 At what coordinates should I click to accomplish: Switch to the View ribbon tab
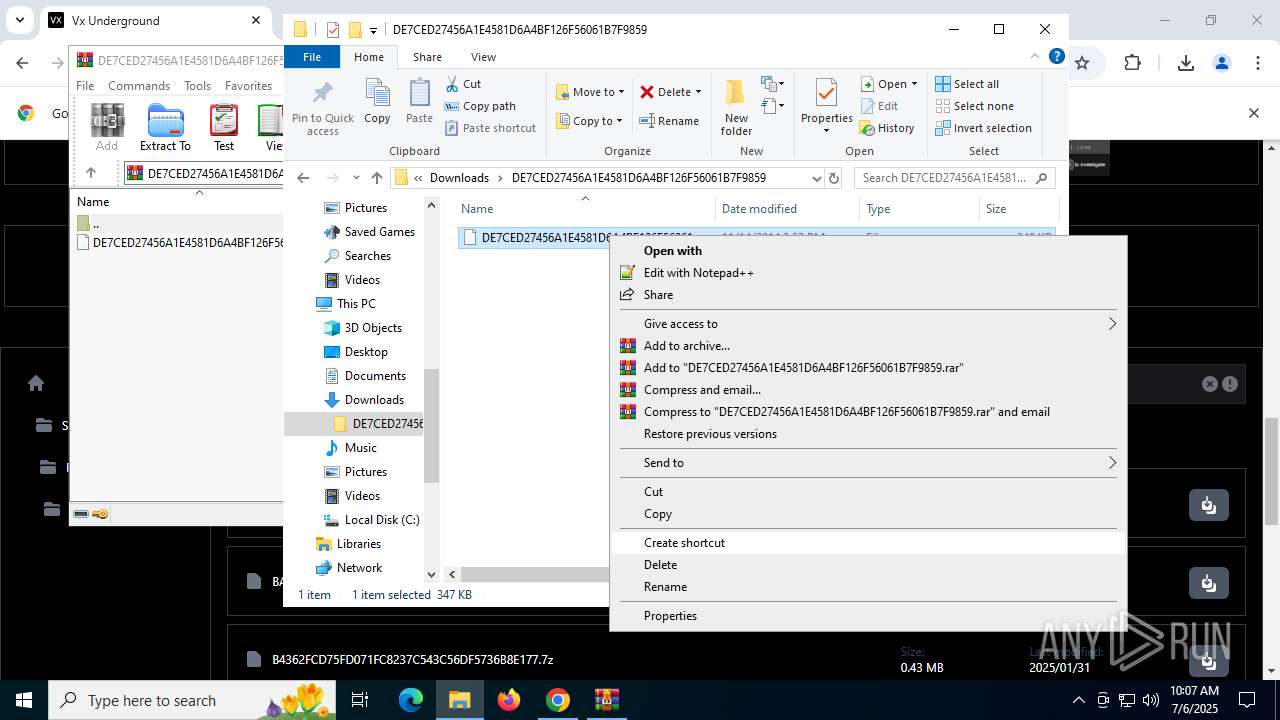(x=483, y=57)
